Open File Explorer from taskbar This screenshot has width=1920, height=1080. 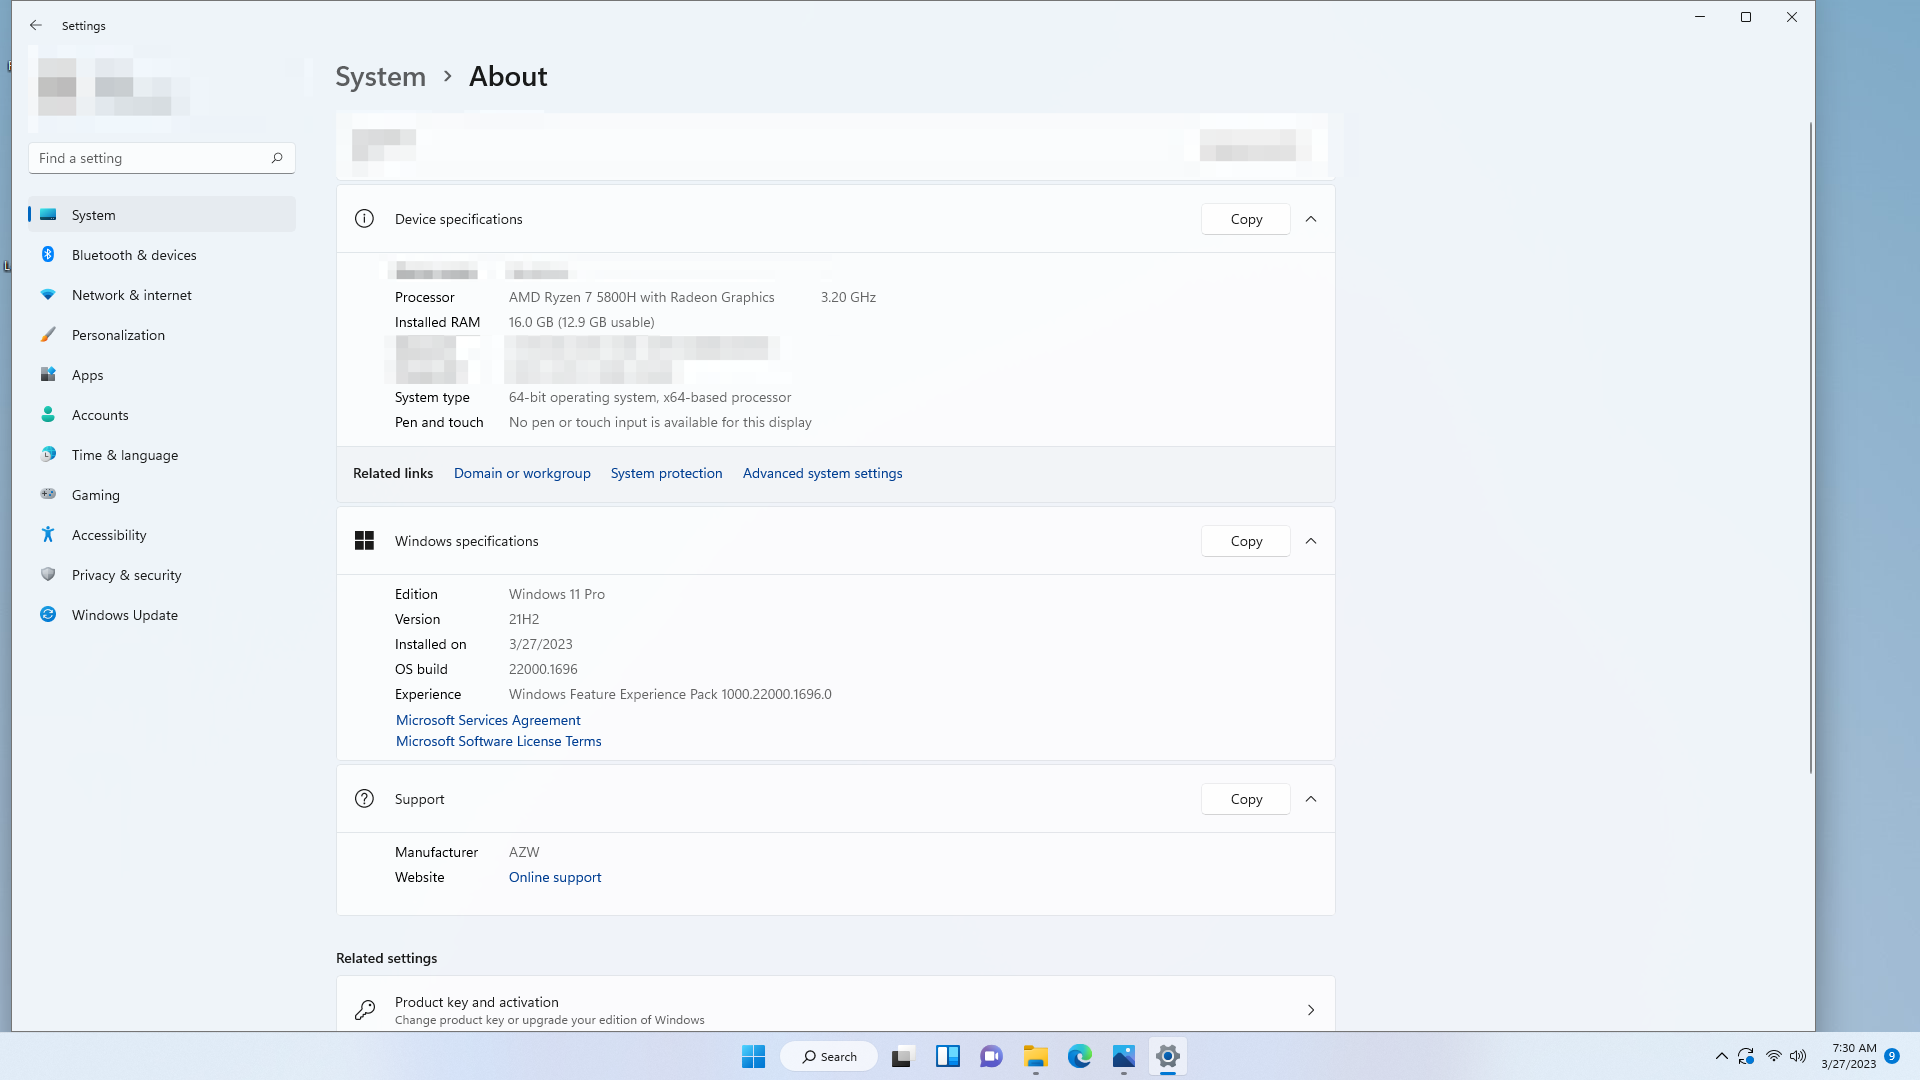point(1036,1056)
